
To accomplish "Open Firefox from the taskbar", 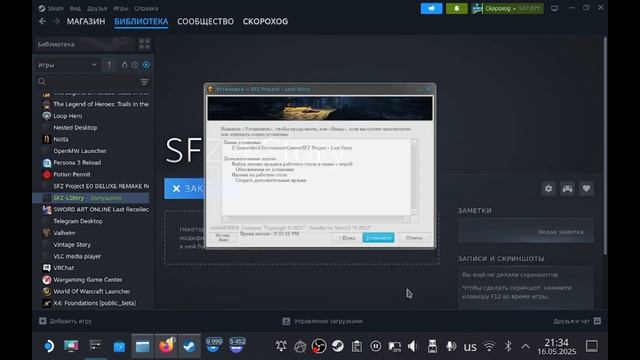I will coord(166,346).
